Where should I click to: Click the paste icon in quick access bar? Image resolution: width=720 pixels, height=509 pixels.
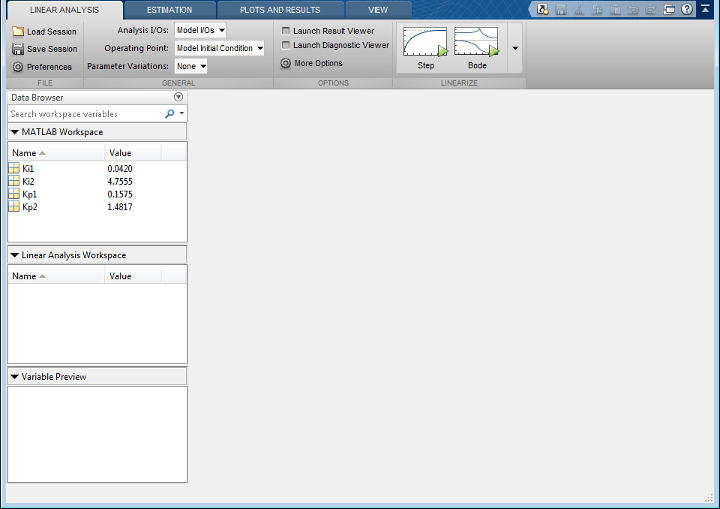coord(615,9)
